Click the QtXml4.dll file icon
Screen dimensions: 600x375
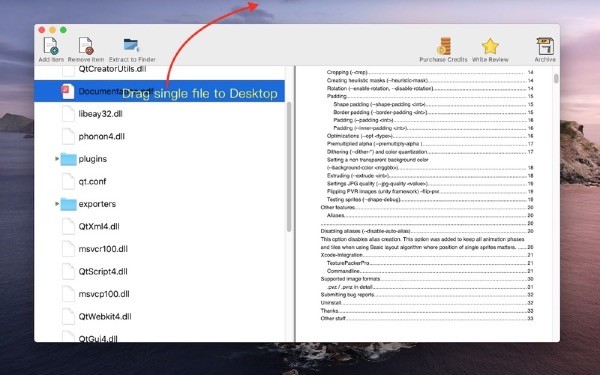tap(68, 226)
